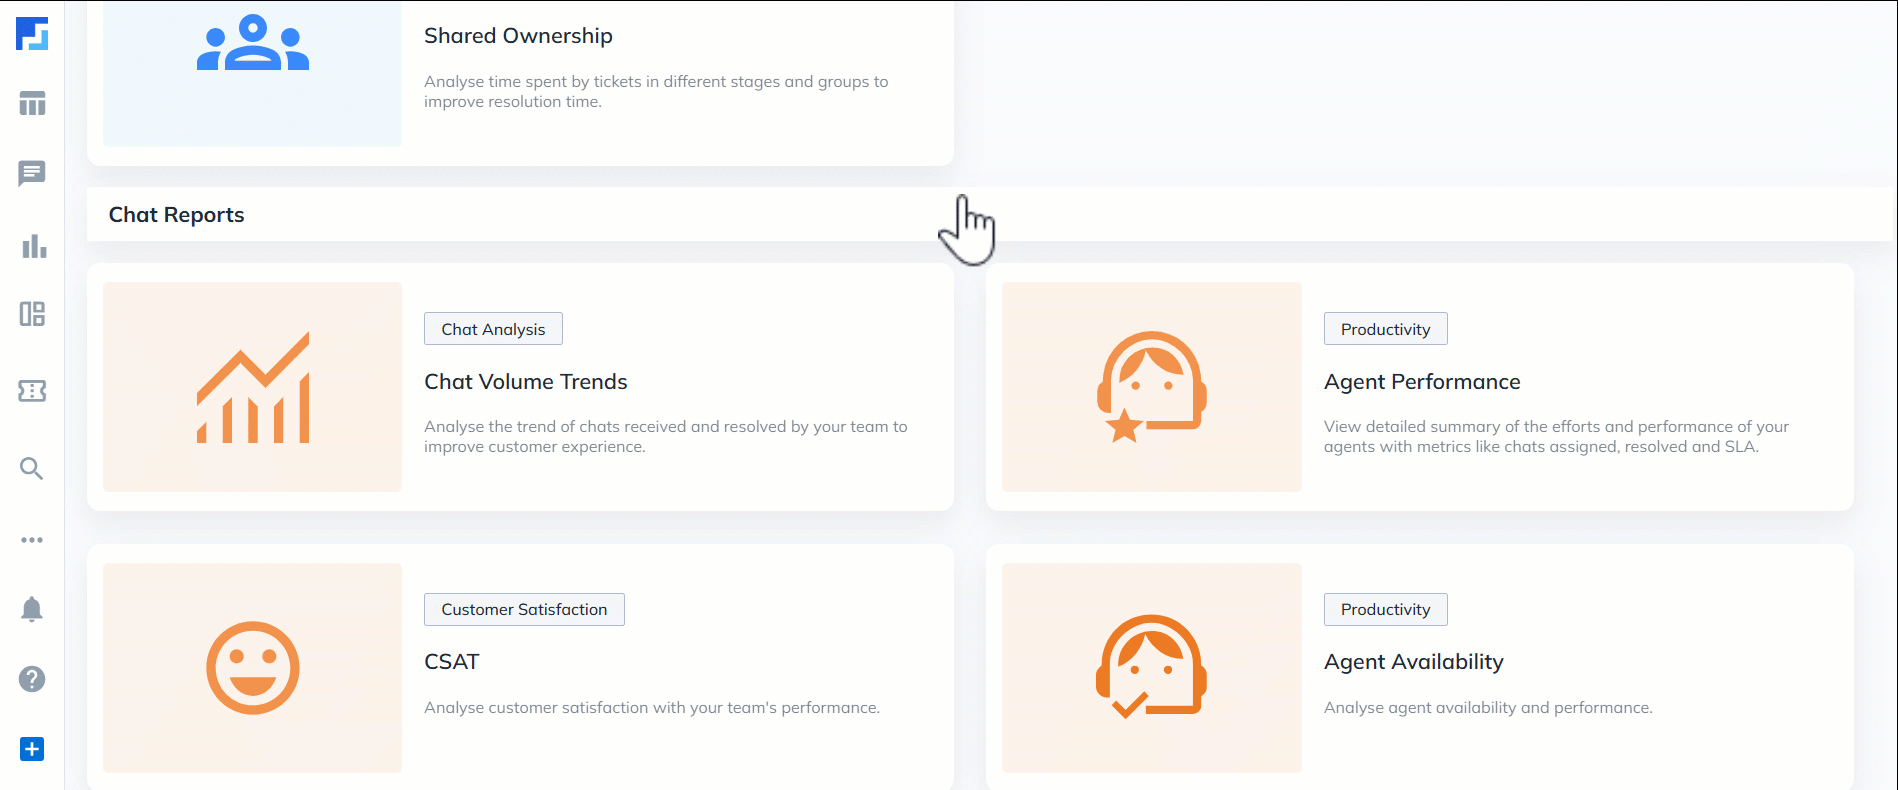The height and width of the screenshot is (790, 1898).
Task: Open the CSAT report title
Action: pos(451,662)
